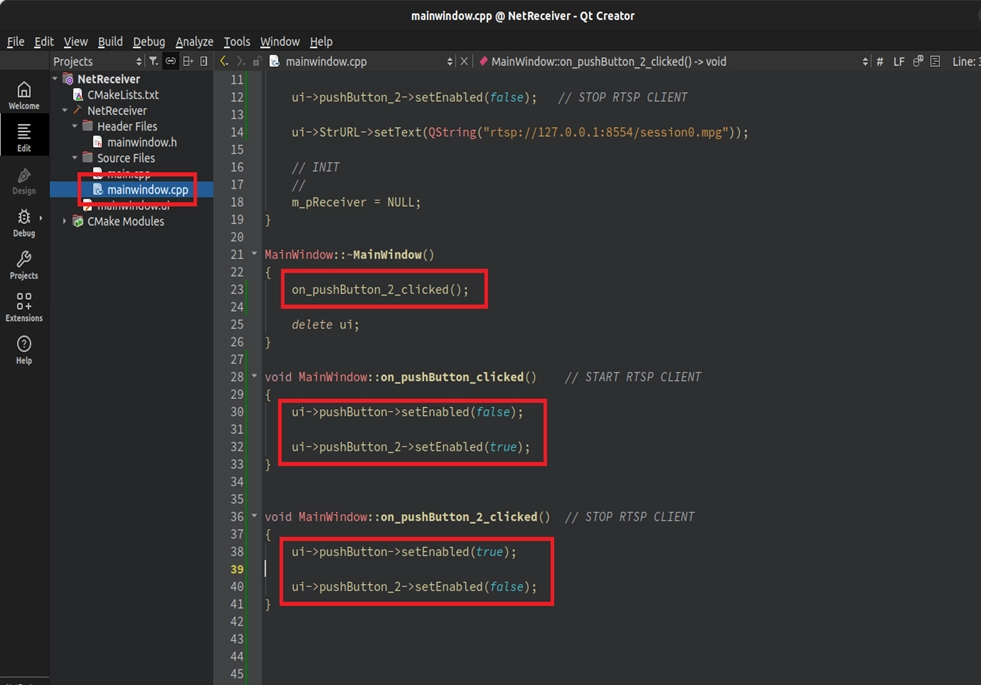Click the on_pushButton_2_clicked(); call on line 23

(x=380, y=289)
